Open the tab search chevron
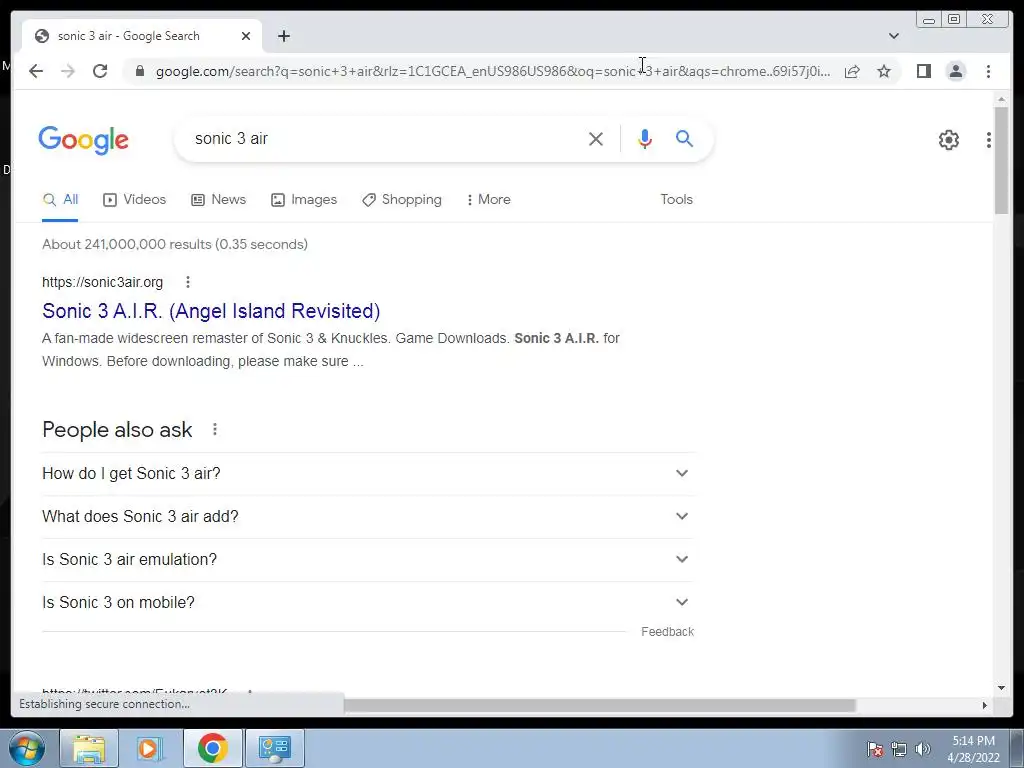 893,36
